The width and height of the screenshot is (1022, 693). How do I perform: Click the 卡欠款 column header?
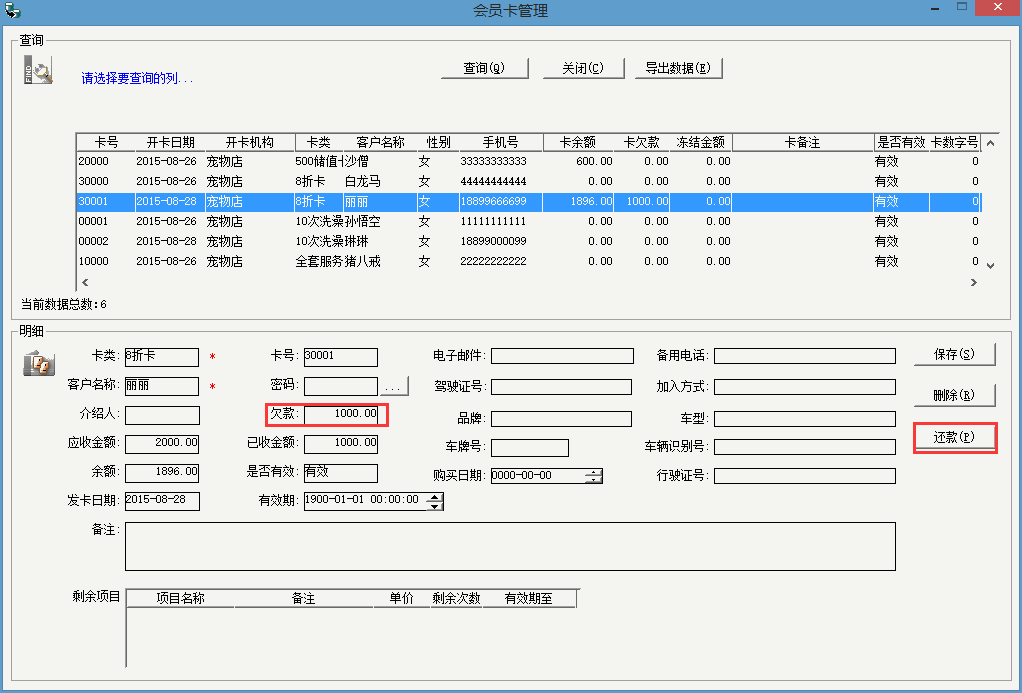[x=641, y=142]
